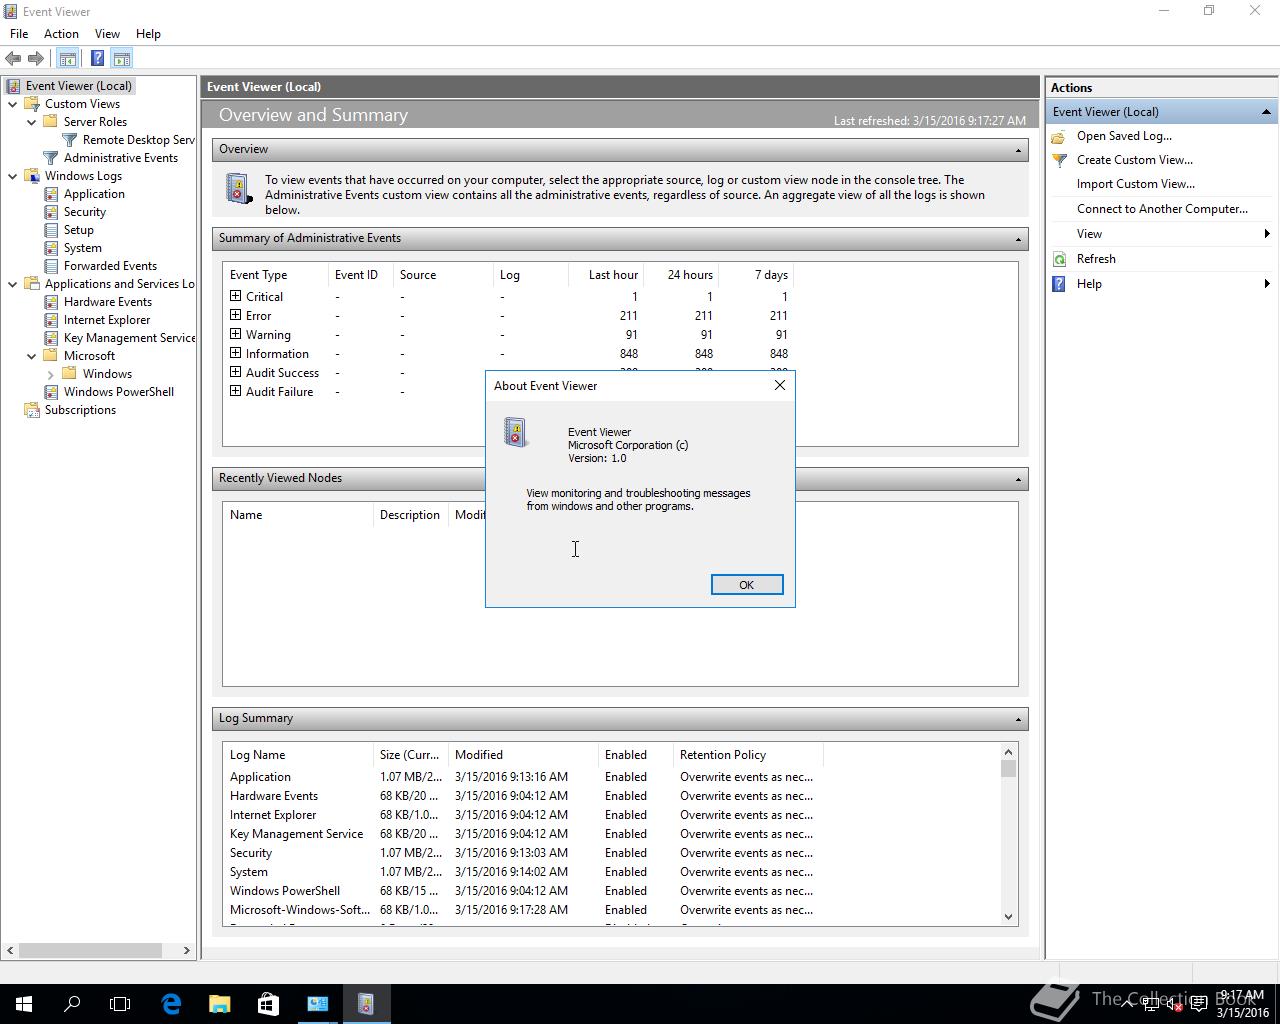Expand the Warning event type row
The height and width of the screenshot is (1024, 1280).
pos(235,334)
